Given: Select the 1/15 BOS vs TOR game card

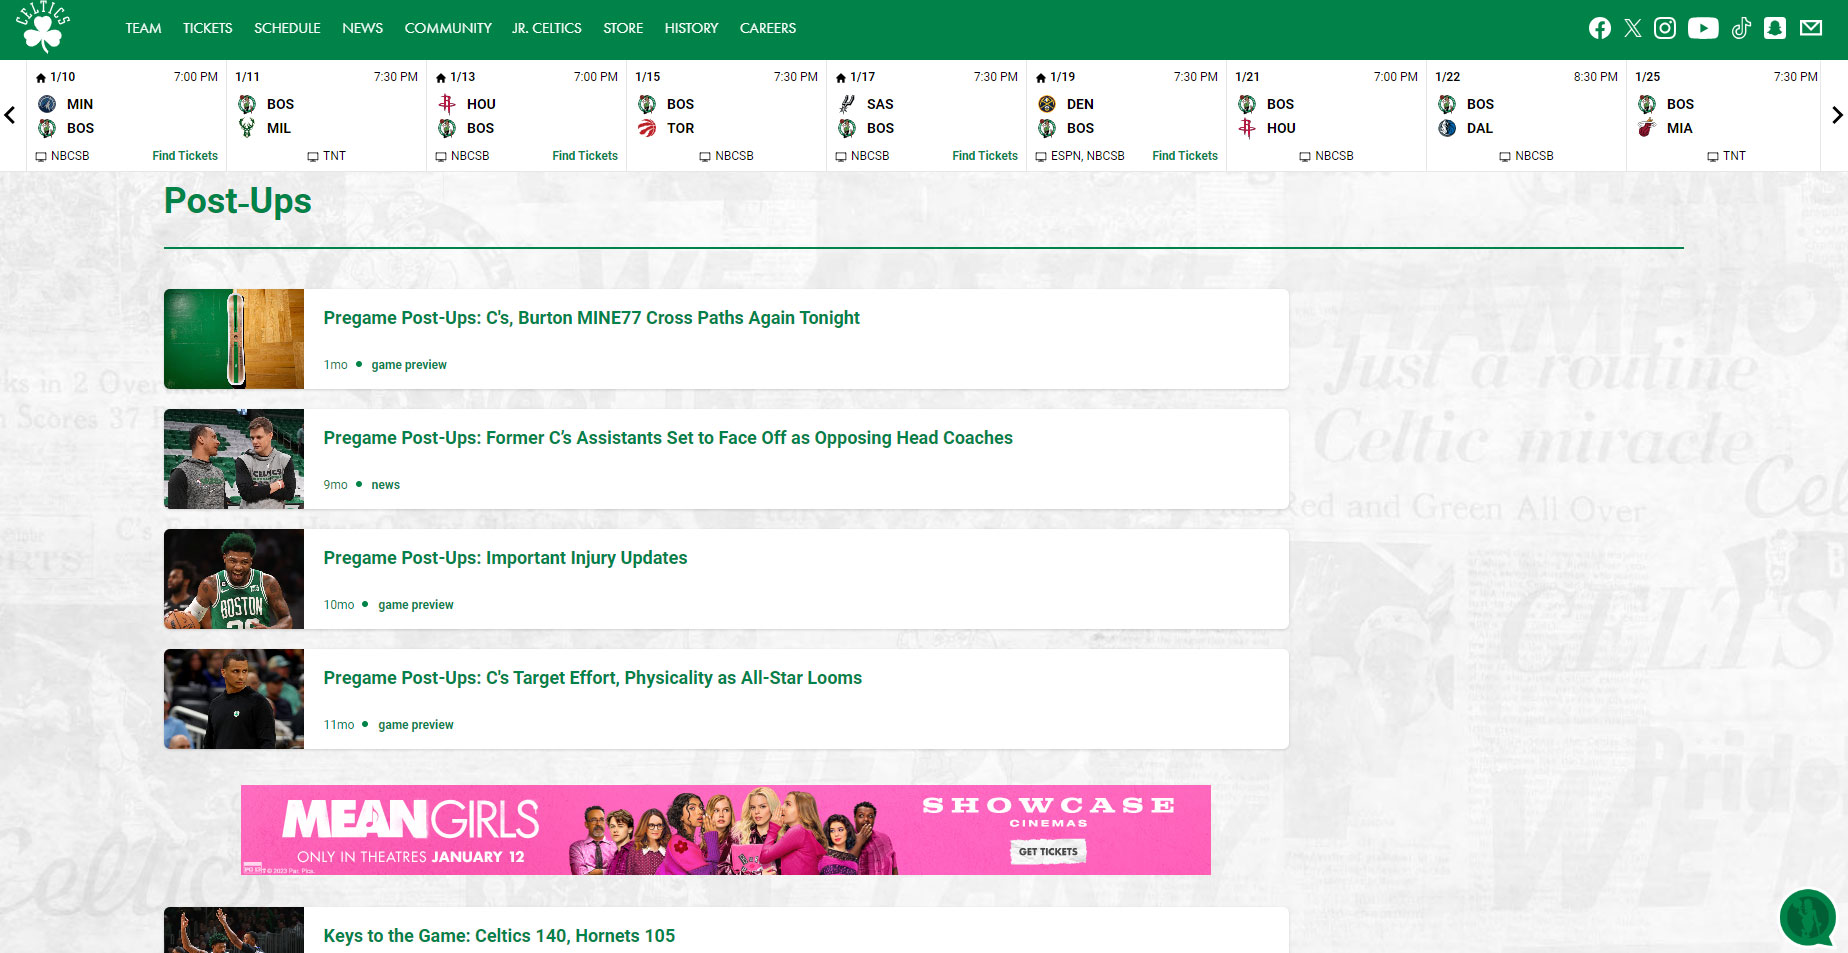Looking at the screenshot, I should pyautogui.click(x=726, y=115).
